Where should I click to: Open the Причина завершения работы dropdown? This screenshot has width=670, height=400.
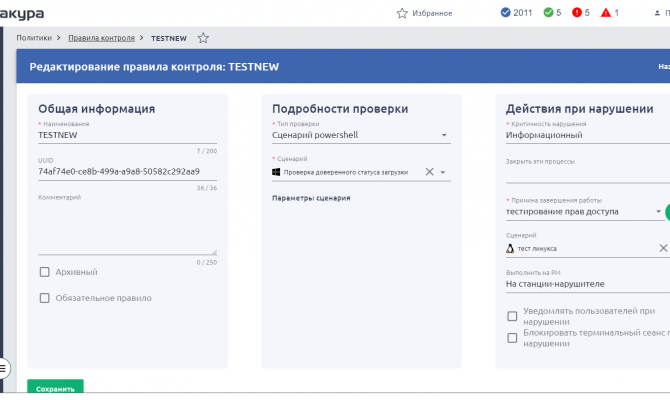[656, 211]
